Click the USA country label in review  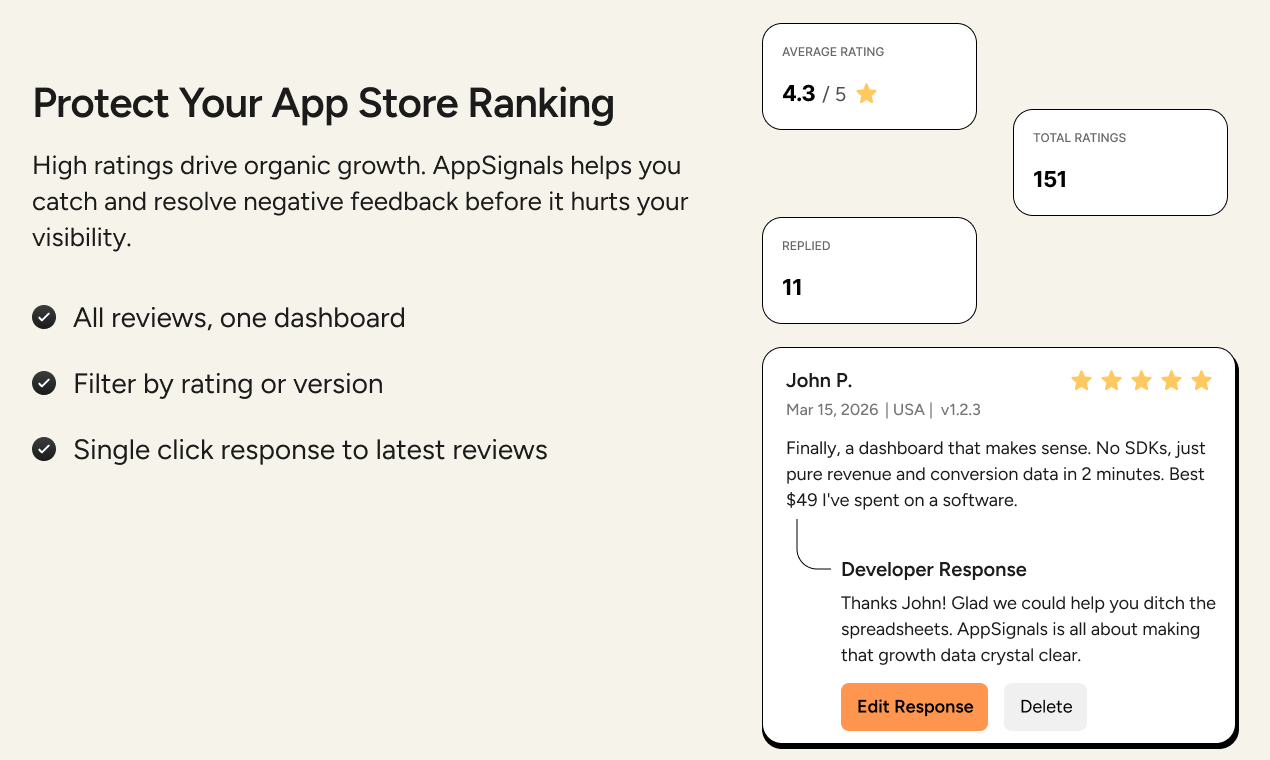910,410
